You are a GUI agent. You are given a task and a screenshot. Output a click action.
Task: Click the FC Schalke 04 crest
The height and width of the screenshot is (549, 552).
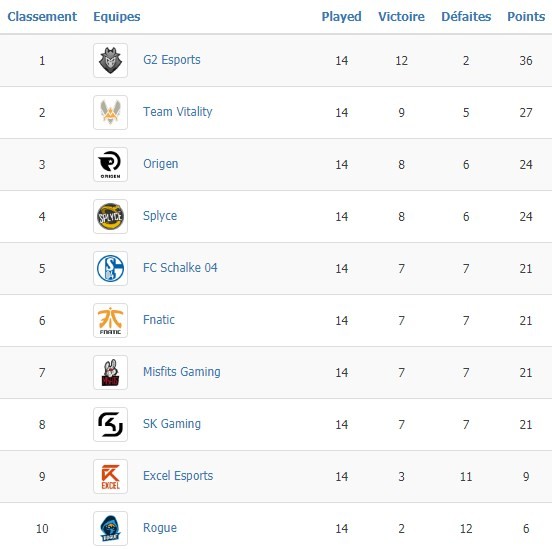click(x=111, y=269)
